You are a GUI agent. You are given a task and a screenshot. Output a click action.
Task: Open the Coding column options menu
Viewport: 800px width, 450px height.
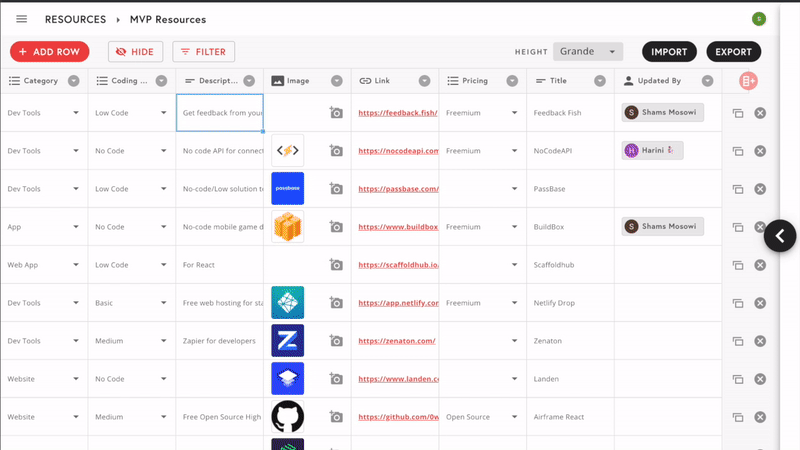click(x=161, y=81)
